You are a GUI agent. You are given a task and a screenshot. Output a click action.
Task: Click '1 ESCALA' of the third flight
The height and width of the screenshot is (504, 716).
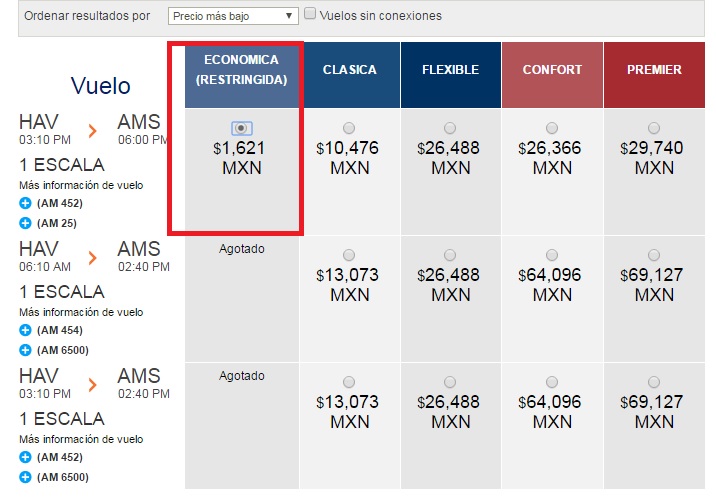click(x=62, y=419)
